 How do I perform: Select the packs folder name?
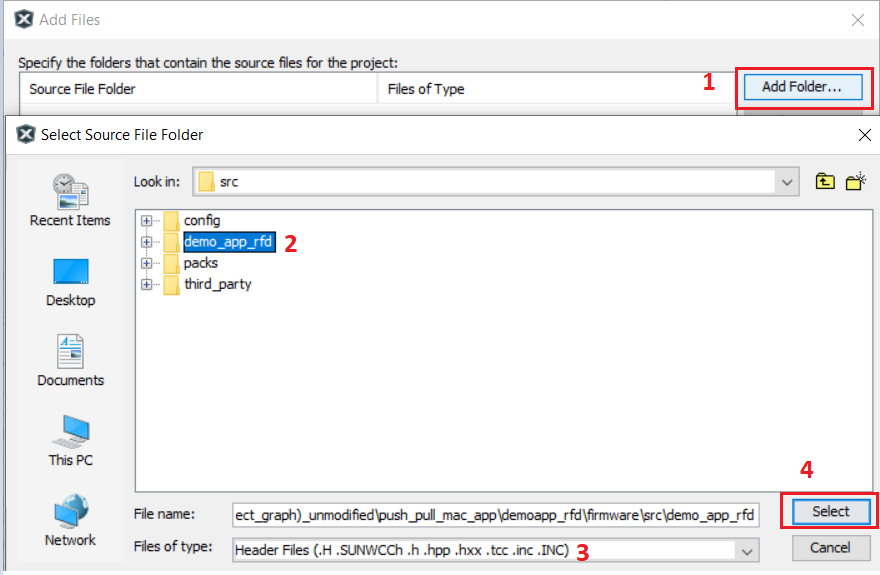201,263
